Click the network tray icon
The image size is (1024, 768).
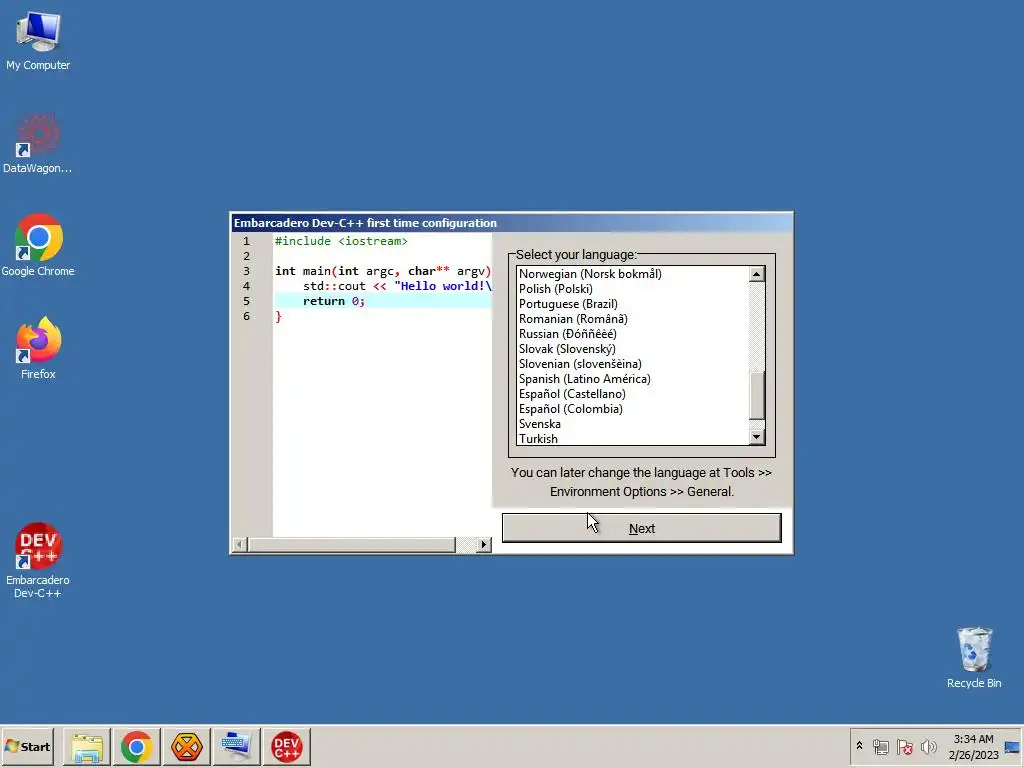pos(880,746)
